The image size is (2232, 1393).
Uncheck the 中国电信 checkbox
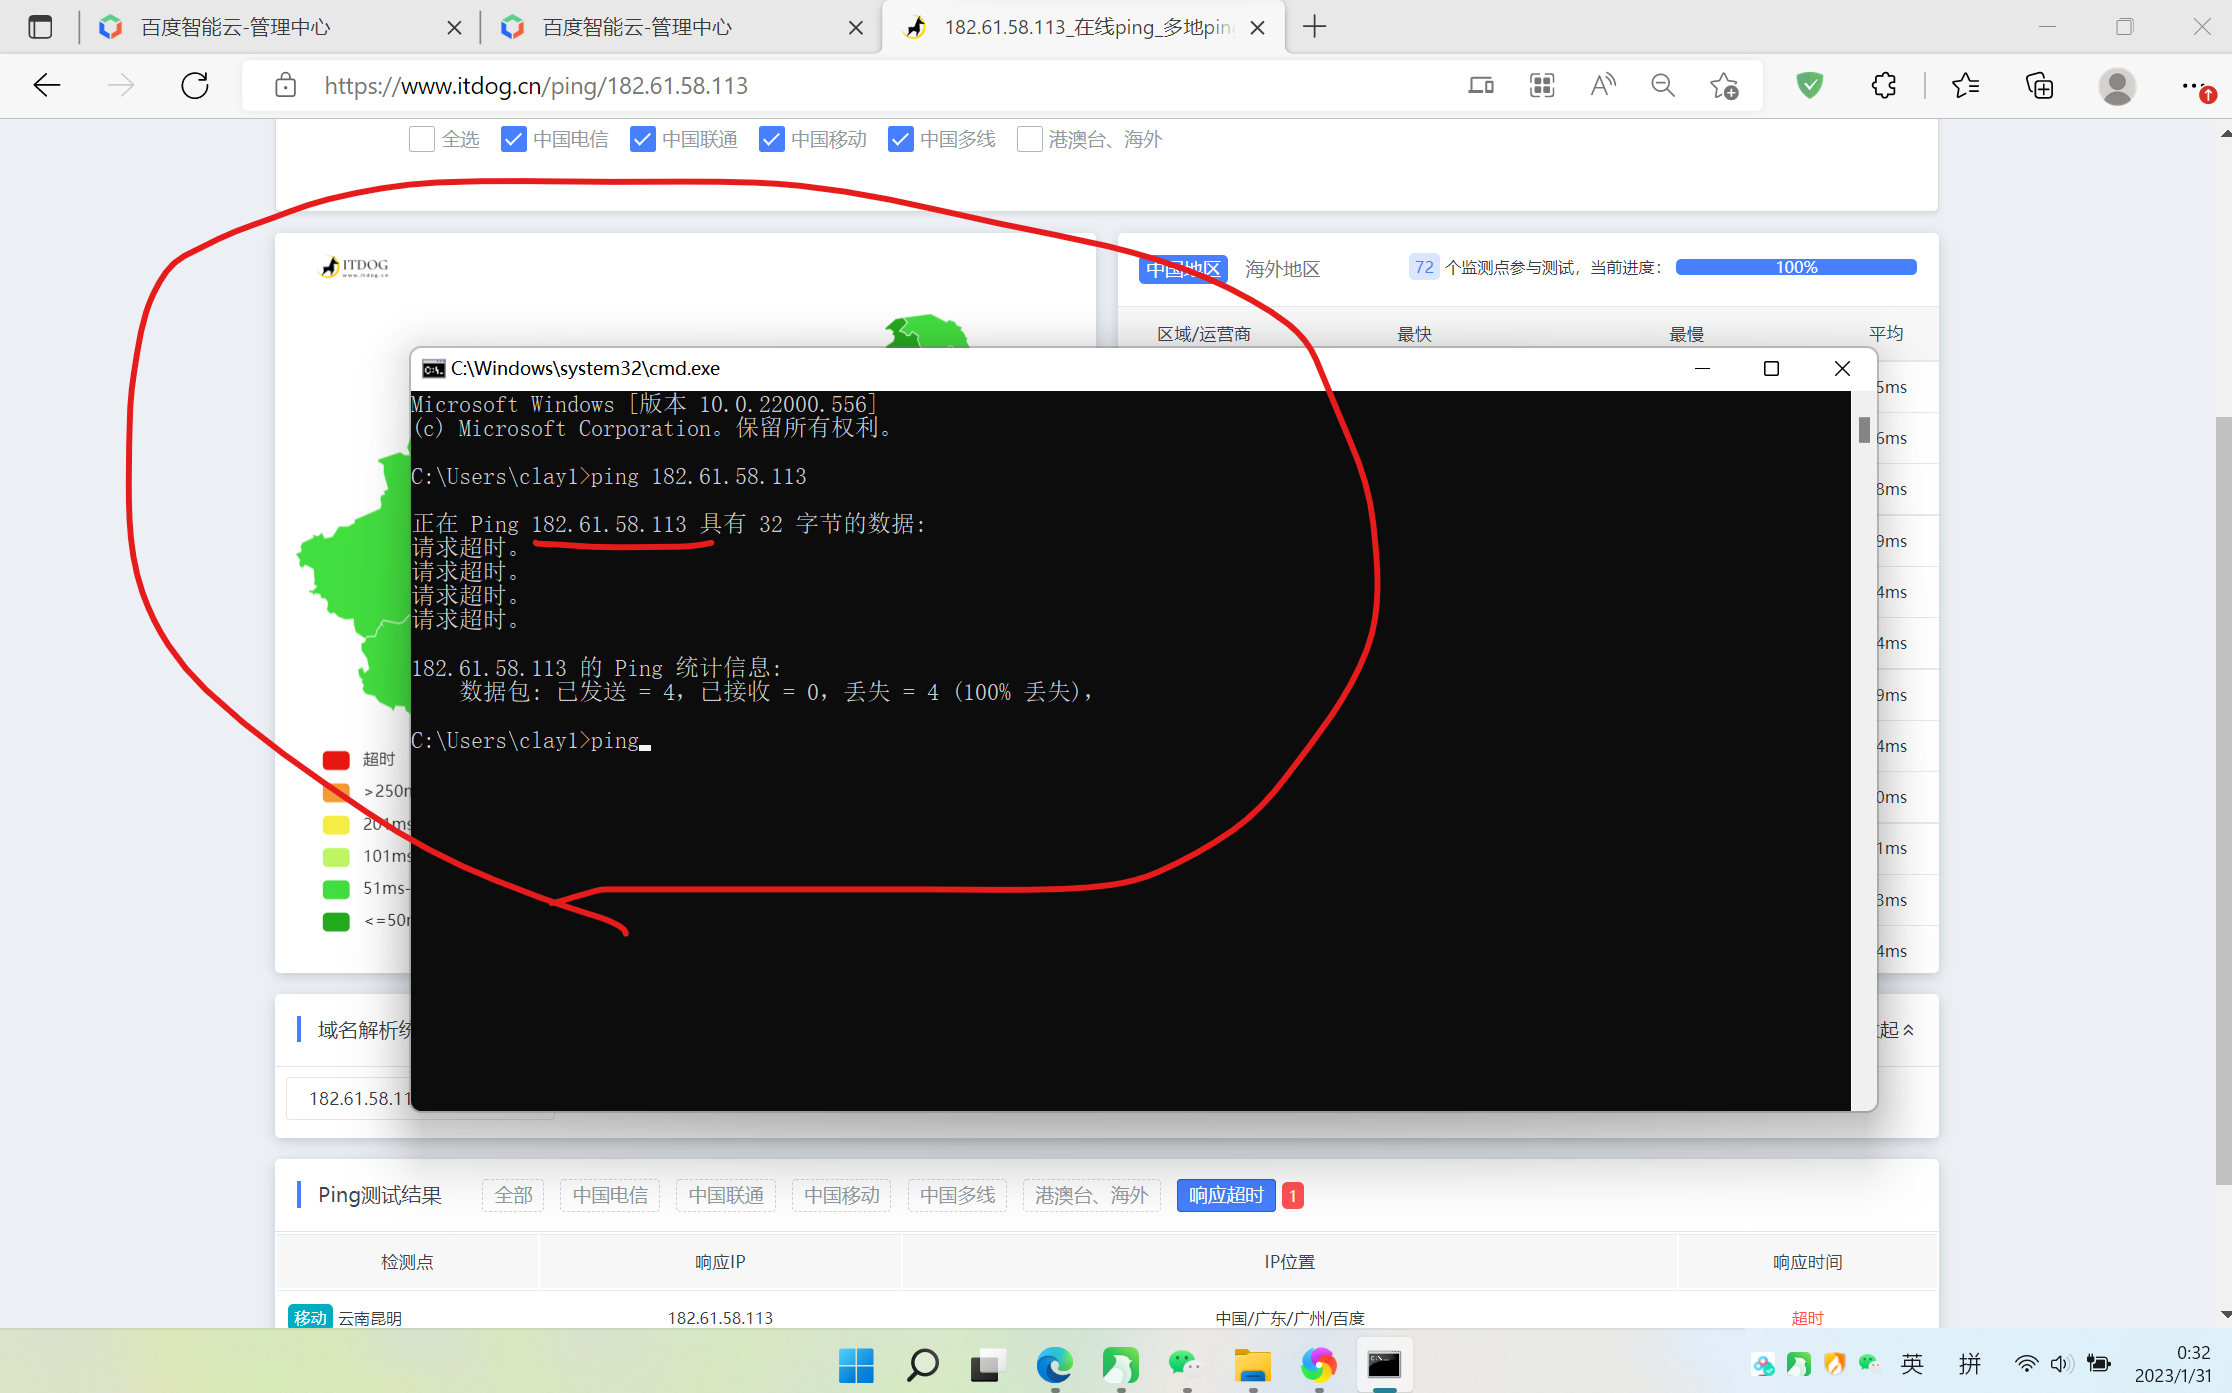(x=514, y=139)
